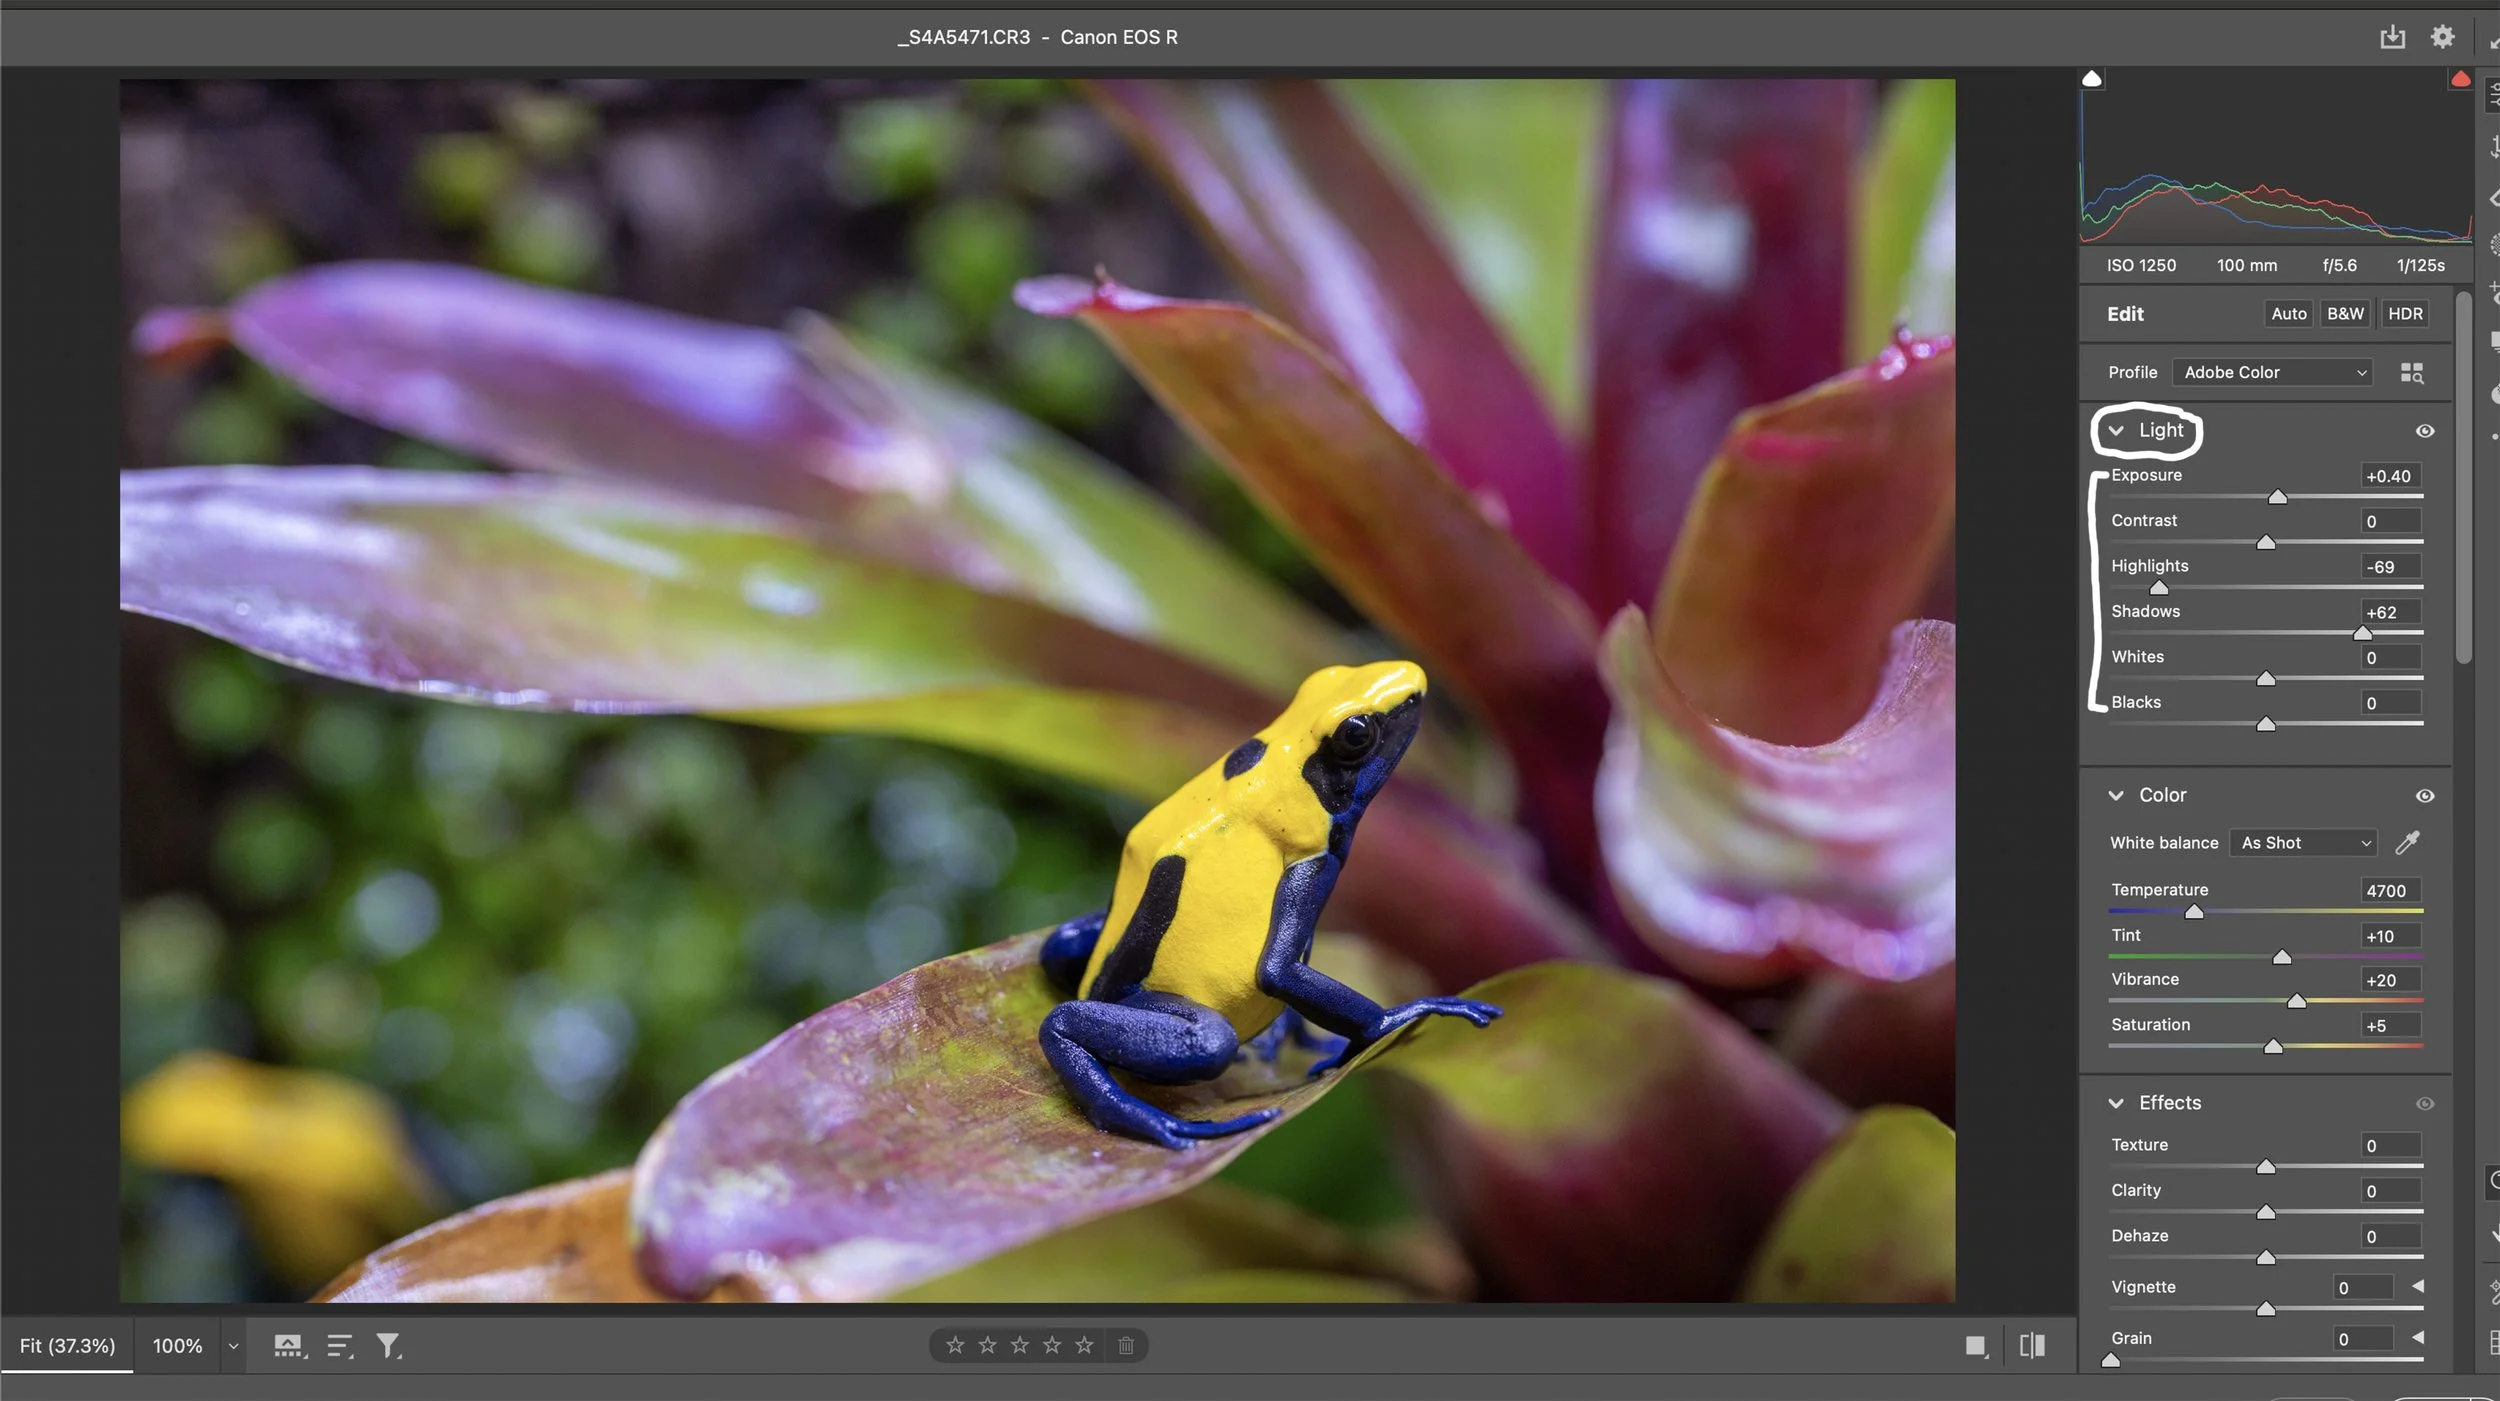Toggle before/after split view icon
The image size is (2500, 1401).
(x=2032, y=1346)
